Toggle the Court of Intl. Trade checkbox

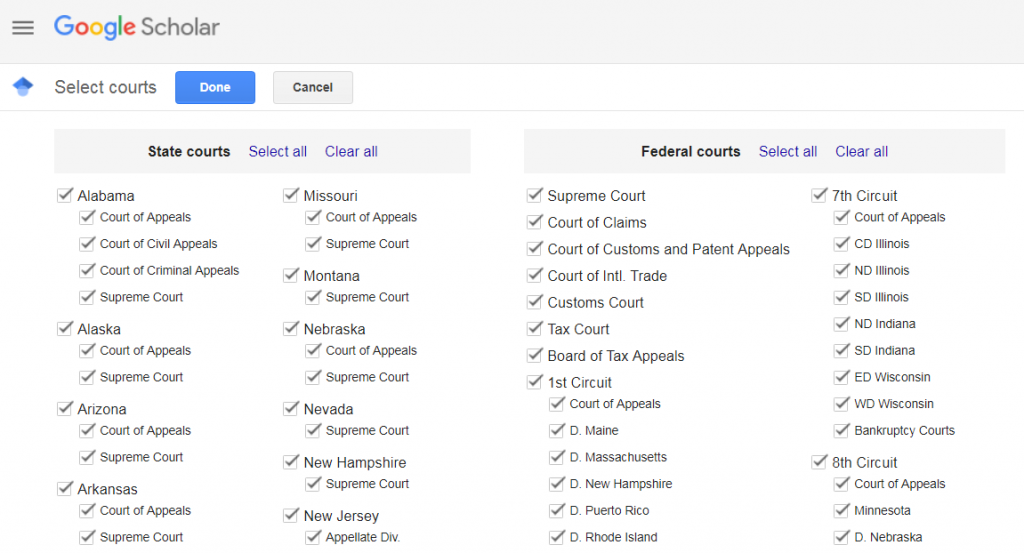pos(535,275)
